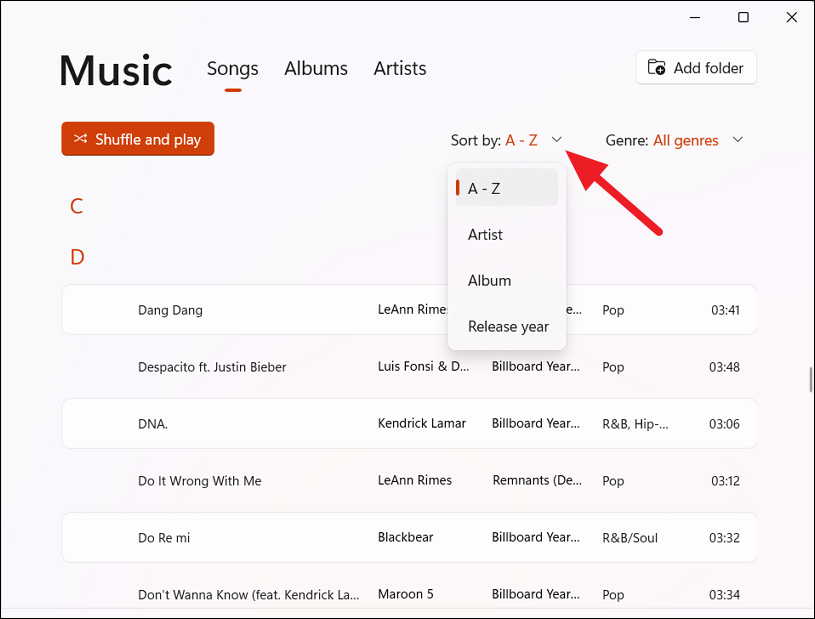Screen dimensions: 815x619
Task: Choose Artist in the sort menu
Action: click(x=486, y=234)
